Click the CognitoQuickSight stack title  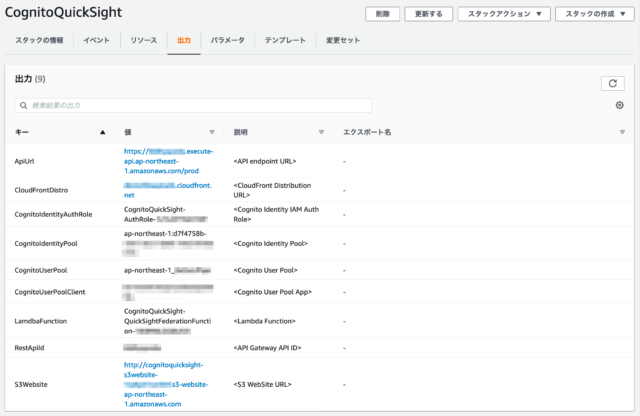[x=63, y=13]
